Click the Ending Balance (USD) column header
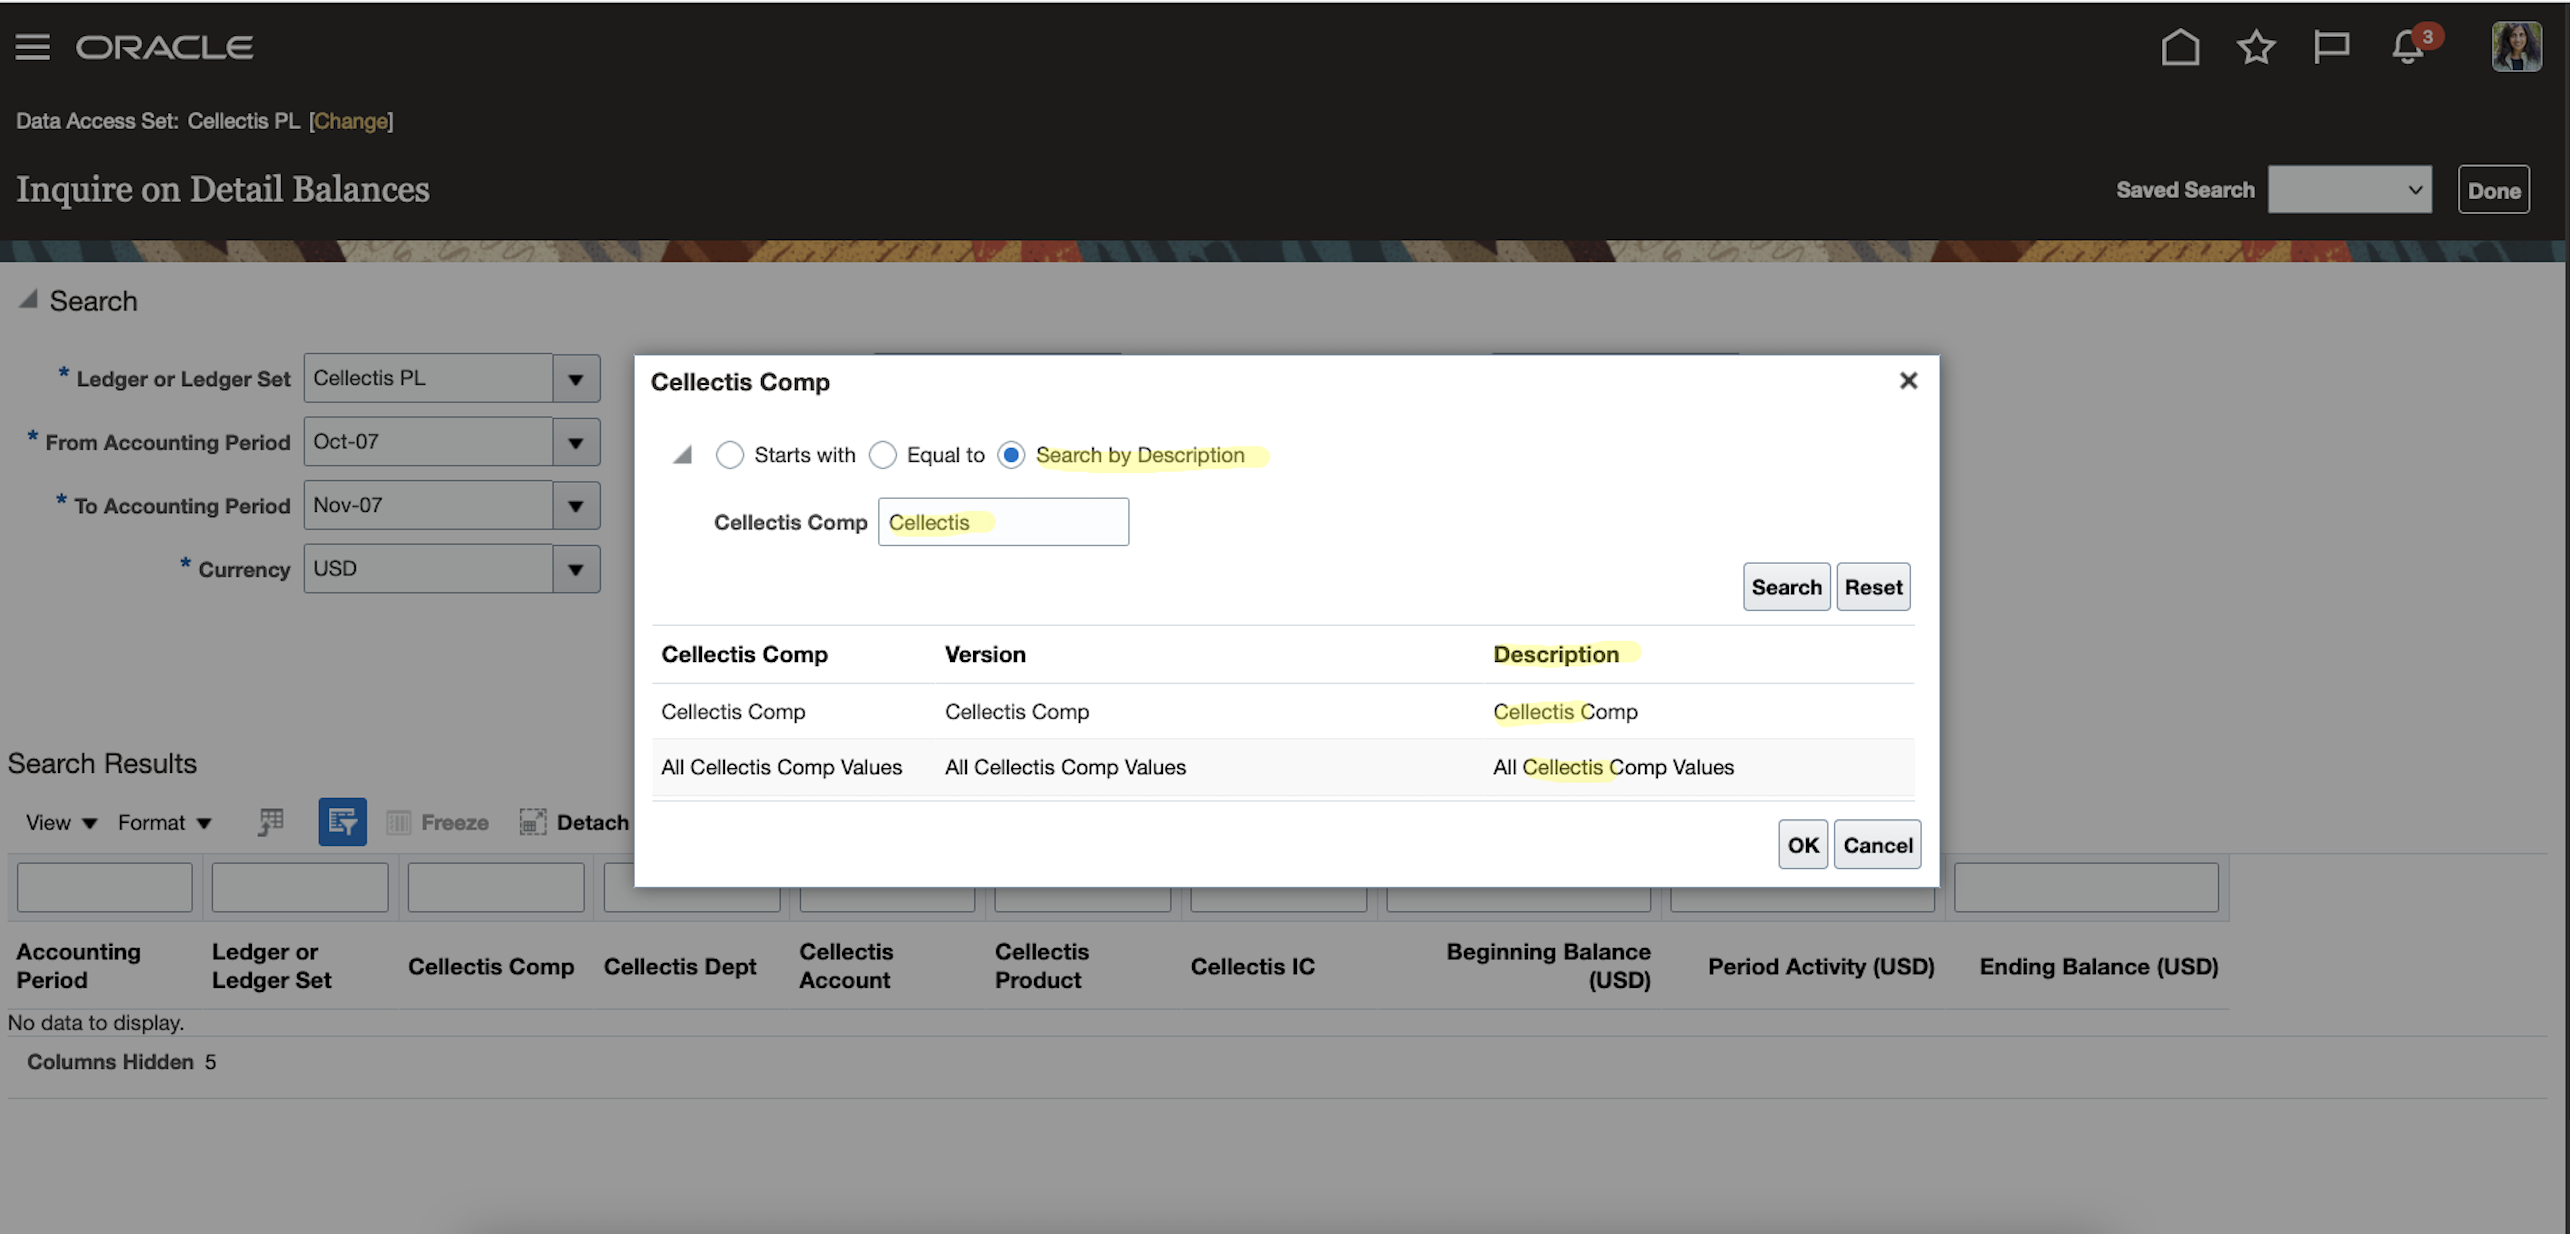2570x1234 pixels. (x=2099, y=967)
